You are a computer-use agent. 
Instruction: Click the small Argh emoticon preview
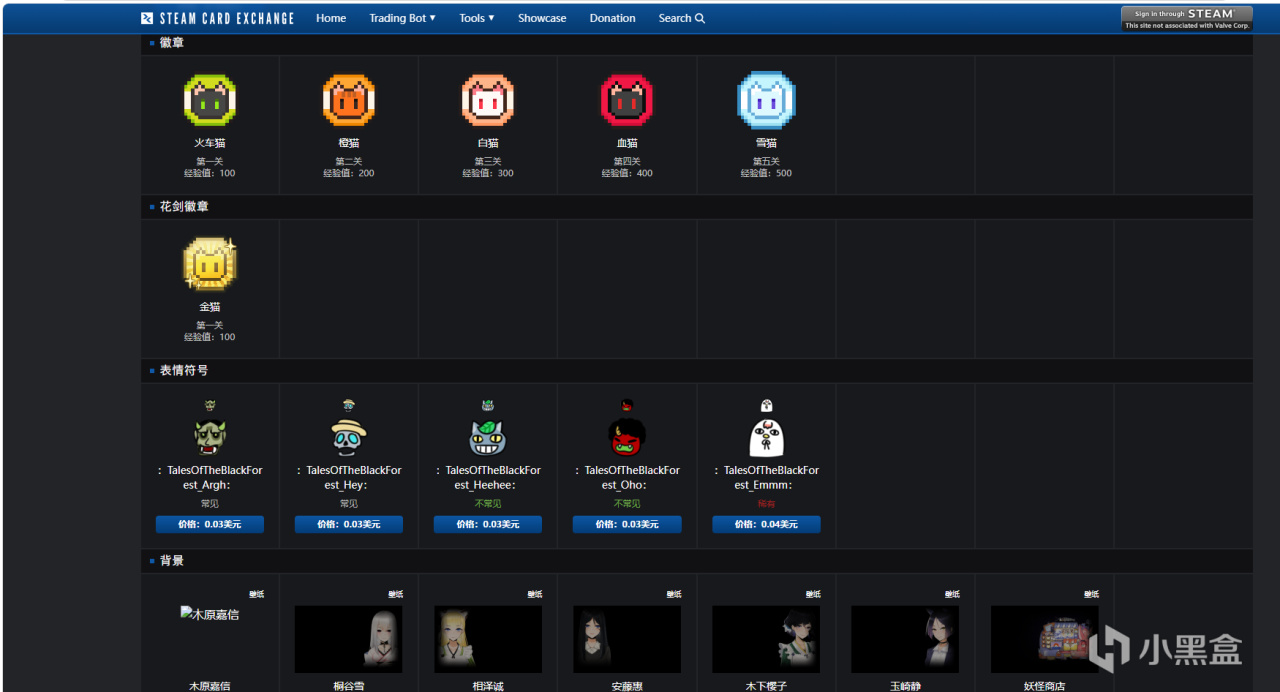pos(209,405)
